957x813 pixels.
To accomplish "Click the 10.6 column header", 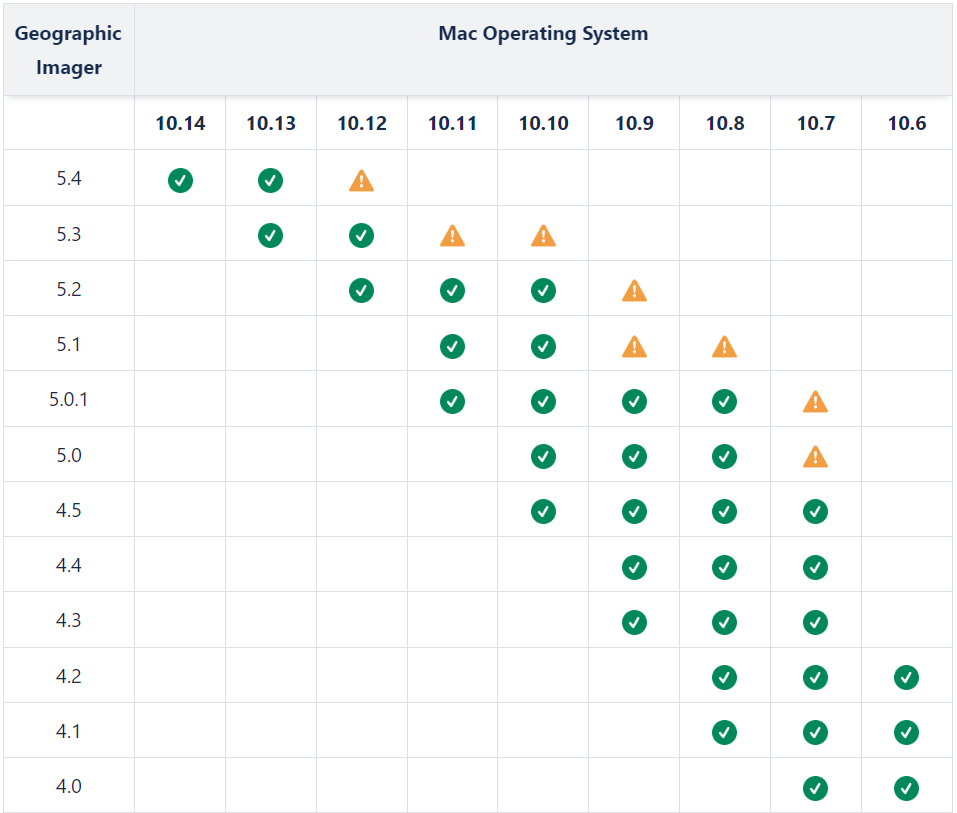I will click(906, 124).
